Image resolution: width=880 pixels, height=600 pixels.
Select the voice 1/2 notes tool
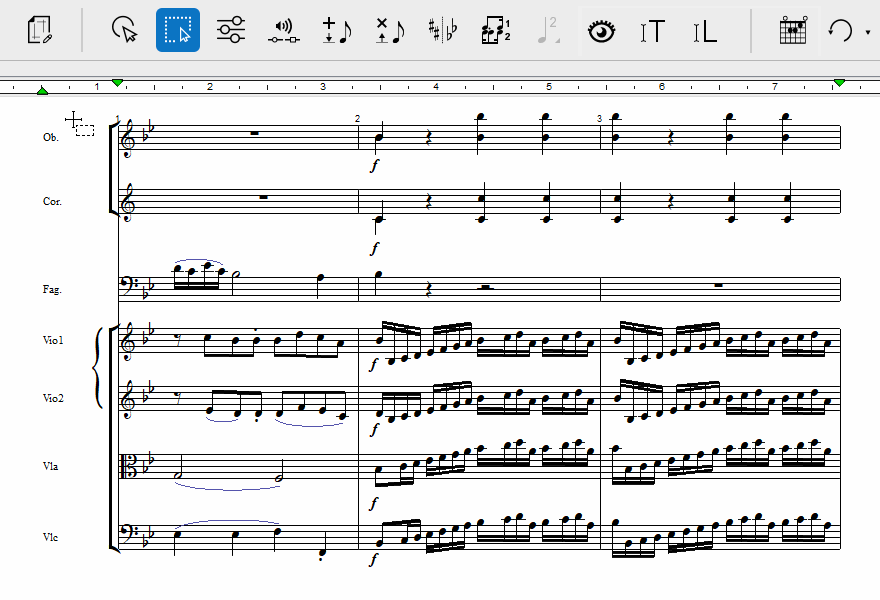(495, 30)
